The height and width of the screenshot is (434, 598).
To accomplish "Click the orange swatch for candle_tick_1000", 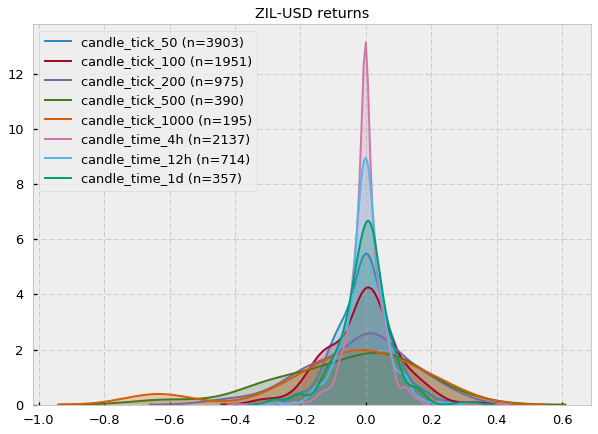I will click(x=58, y=119).
